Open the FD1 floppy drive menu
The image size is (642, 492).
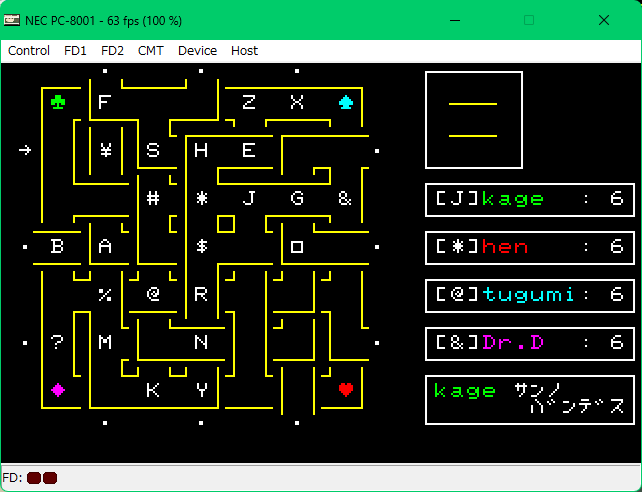[75, 51]
